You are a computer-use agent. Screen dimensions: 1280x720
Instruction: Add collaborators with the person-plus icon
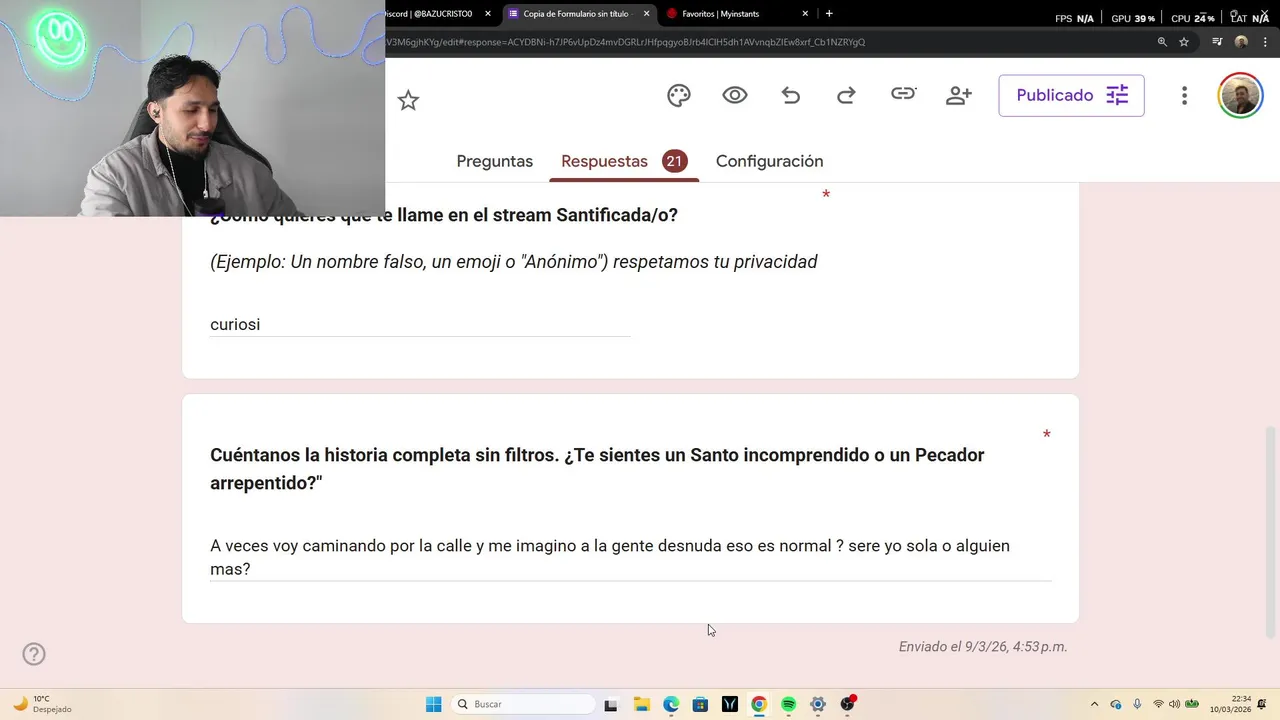pos(959,95)
